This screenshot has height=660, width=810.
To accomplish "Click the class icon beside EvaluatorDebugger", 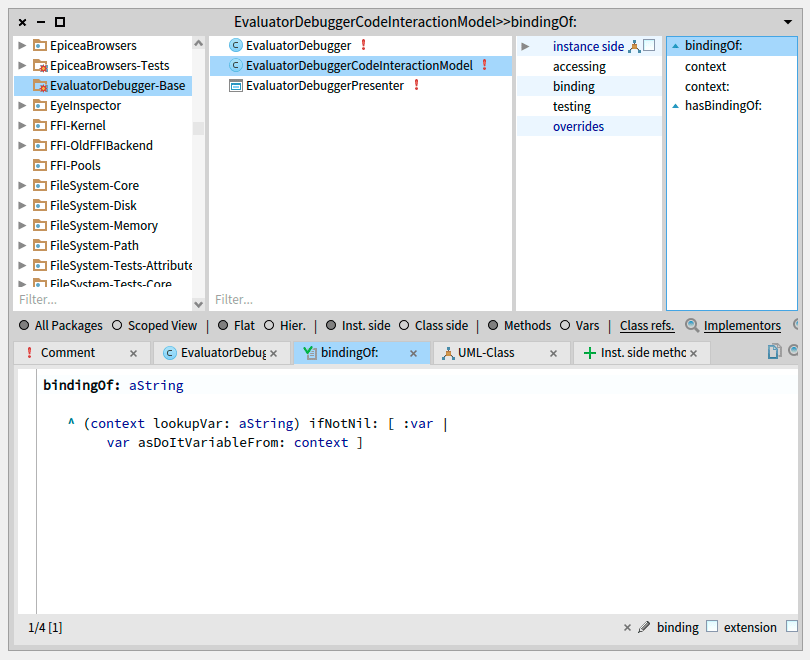I will [x=236, y=46].
